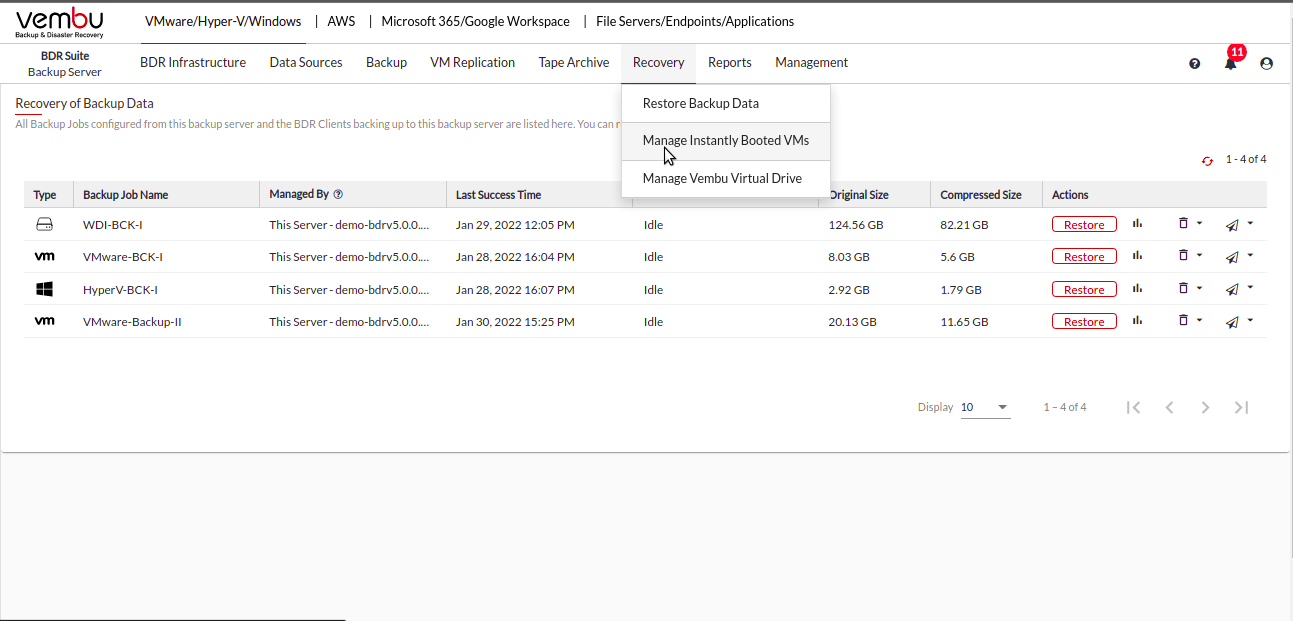
Task: Expand arrow beside paper plane for WDI-BCK-I
Action: tap(1250, 224)
